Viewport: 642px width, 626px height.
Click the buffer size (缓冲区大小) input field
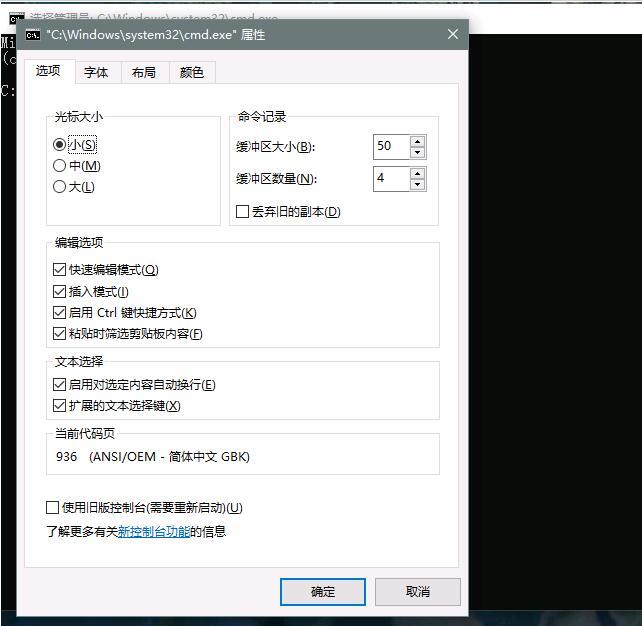pyautogui.click(x=390, y=147)
